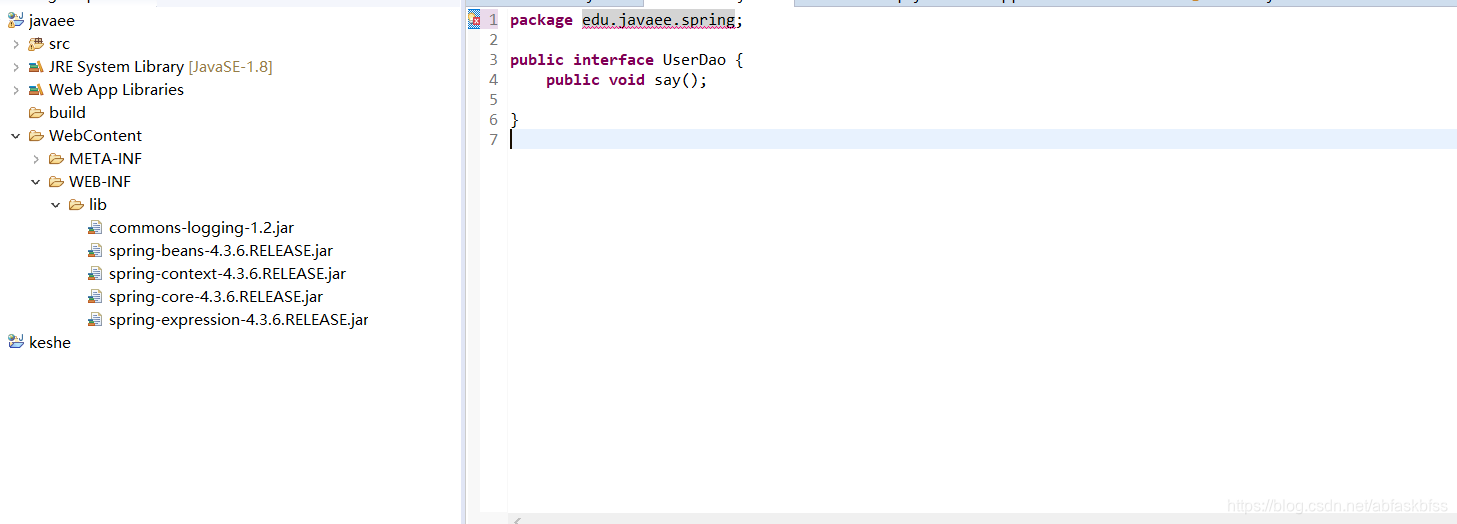Screen dimensions: 1457x524
Task: Click the META-INF folder icon
Action: [x=56, y=158]
